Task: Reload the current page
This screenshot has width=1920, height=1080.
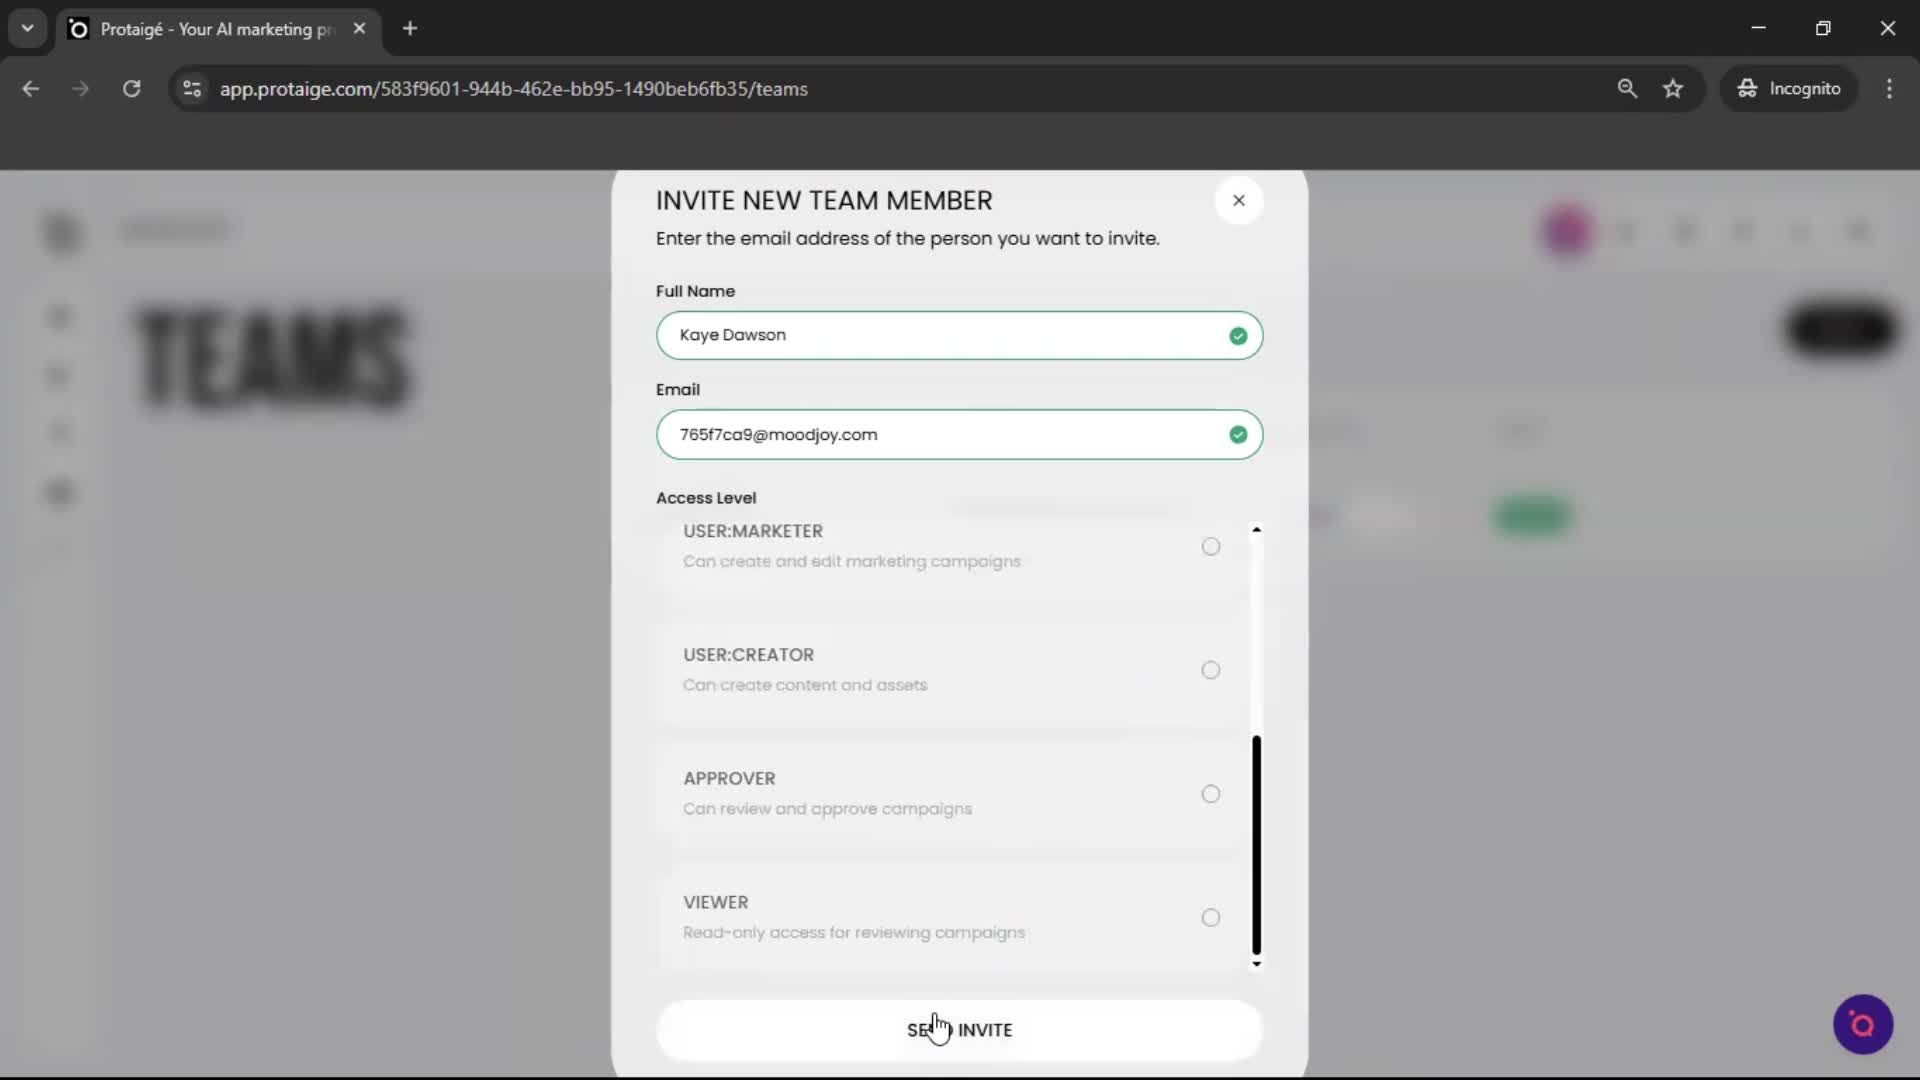Action: (x=131, y=89)
